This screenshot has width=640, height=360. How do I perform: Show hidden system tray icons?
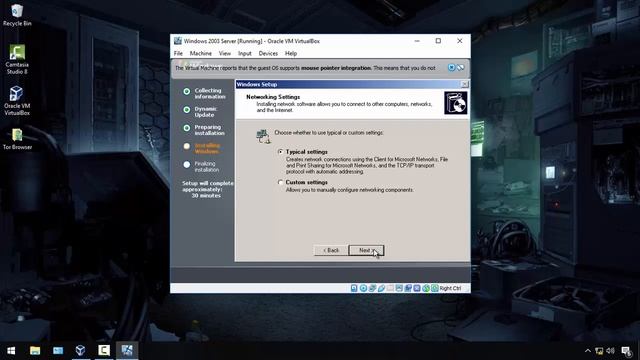(587, 351)
